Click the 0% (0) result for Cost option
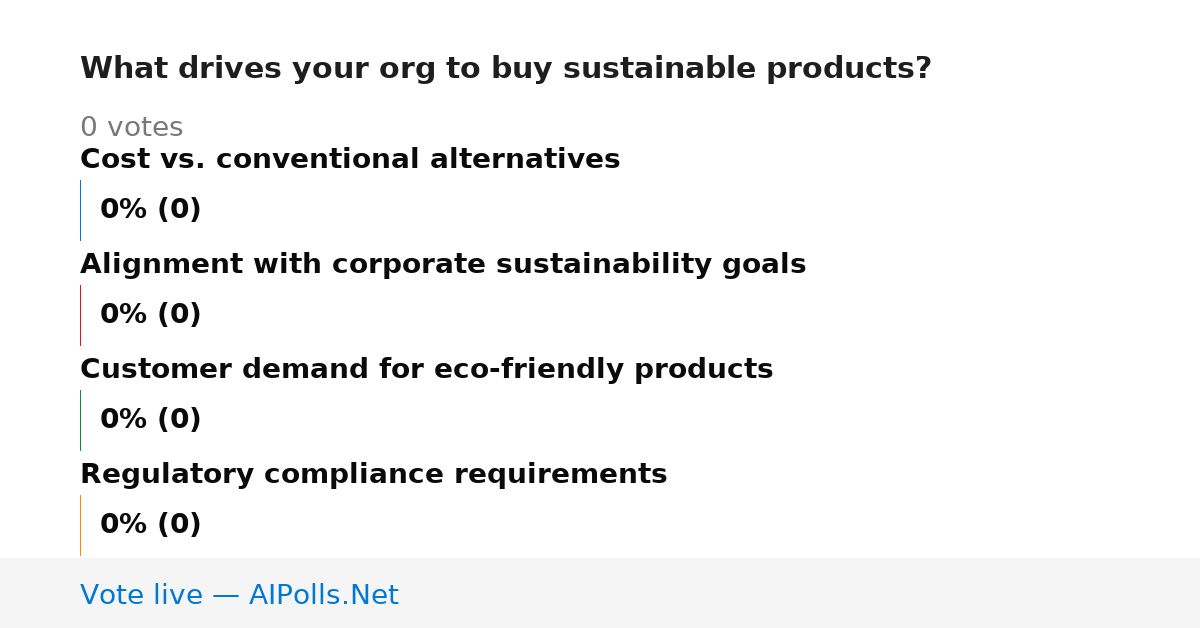This screenshot has width=1200, height=628. pos(150,210)
